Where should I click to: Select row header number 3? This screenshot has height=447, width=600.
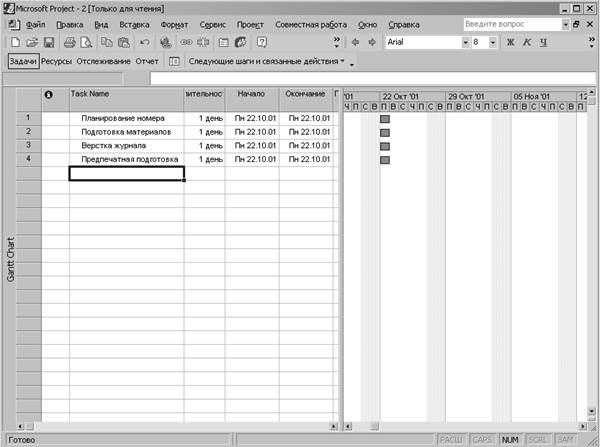[29, 145]
